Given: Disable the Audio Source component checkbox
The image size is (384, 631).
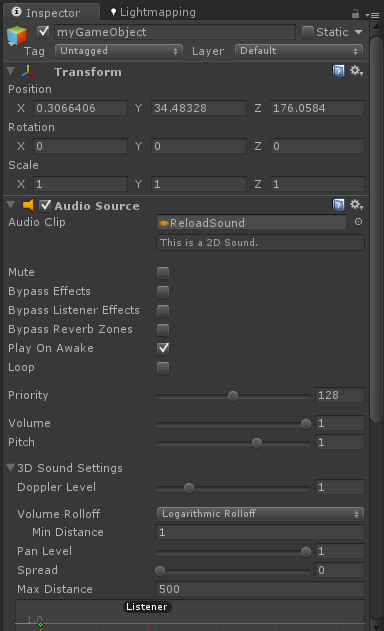Looking at the screenshot, I should [x=45, y=205].
